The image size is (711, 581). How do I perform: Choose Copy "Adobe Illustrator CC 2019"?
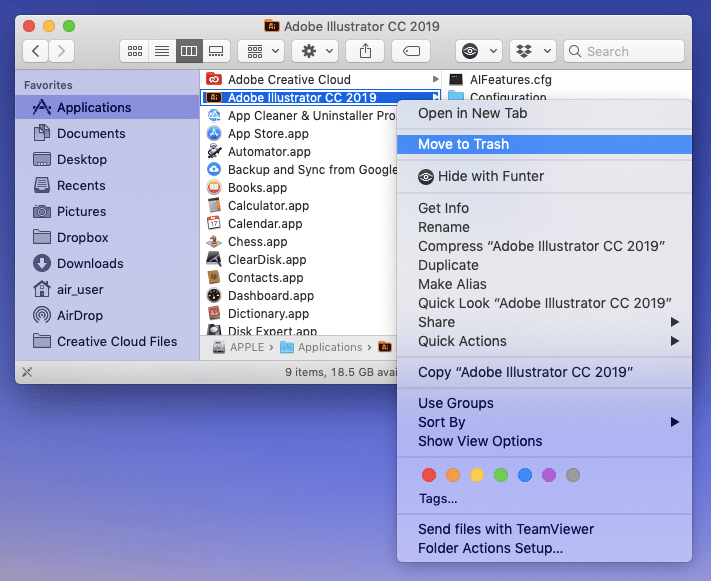(544, 372)
